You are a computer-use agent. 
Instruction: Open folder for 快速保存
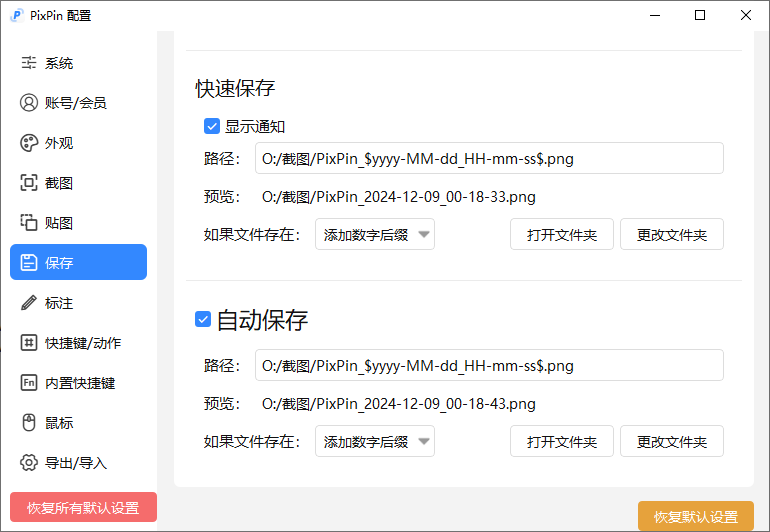click(562, 234)
